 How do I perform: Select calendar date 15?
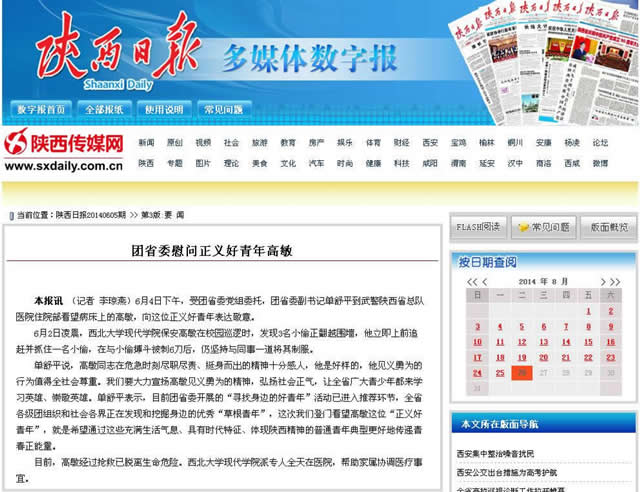point(588,342)
